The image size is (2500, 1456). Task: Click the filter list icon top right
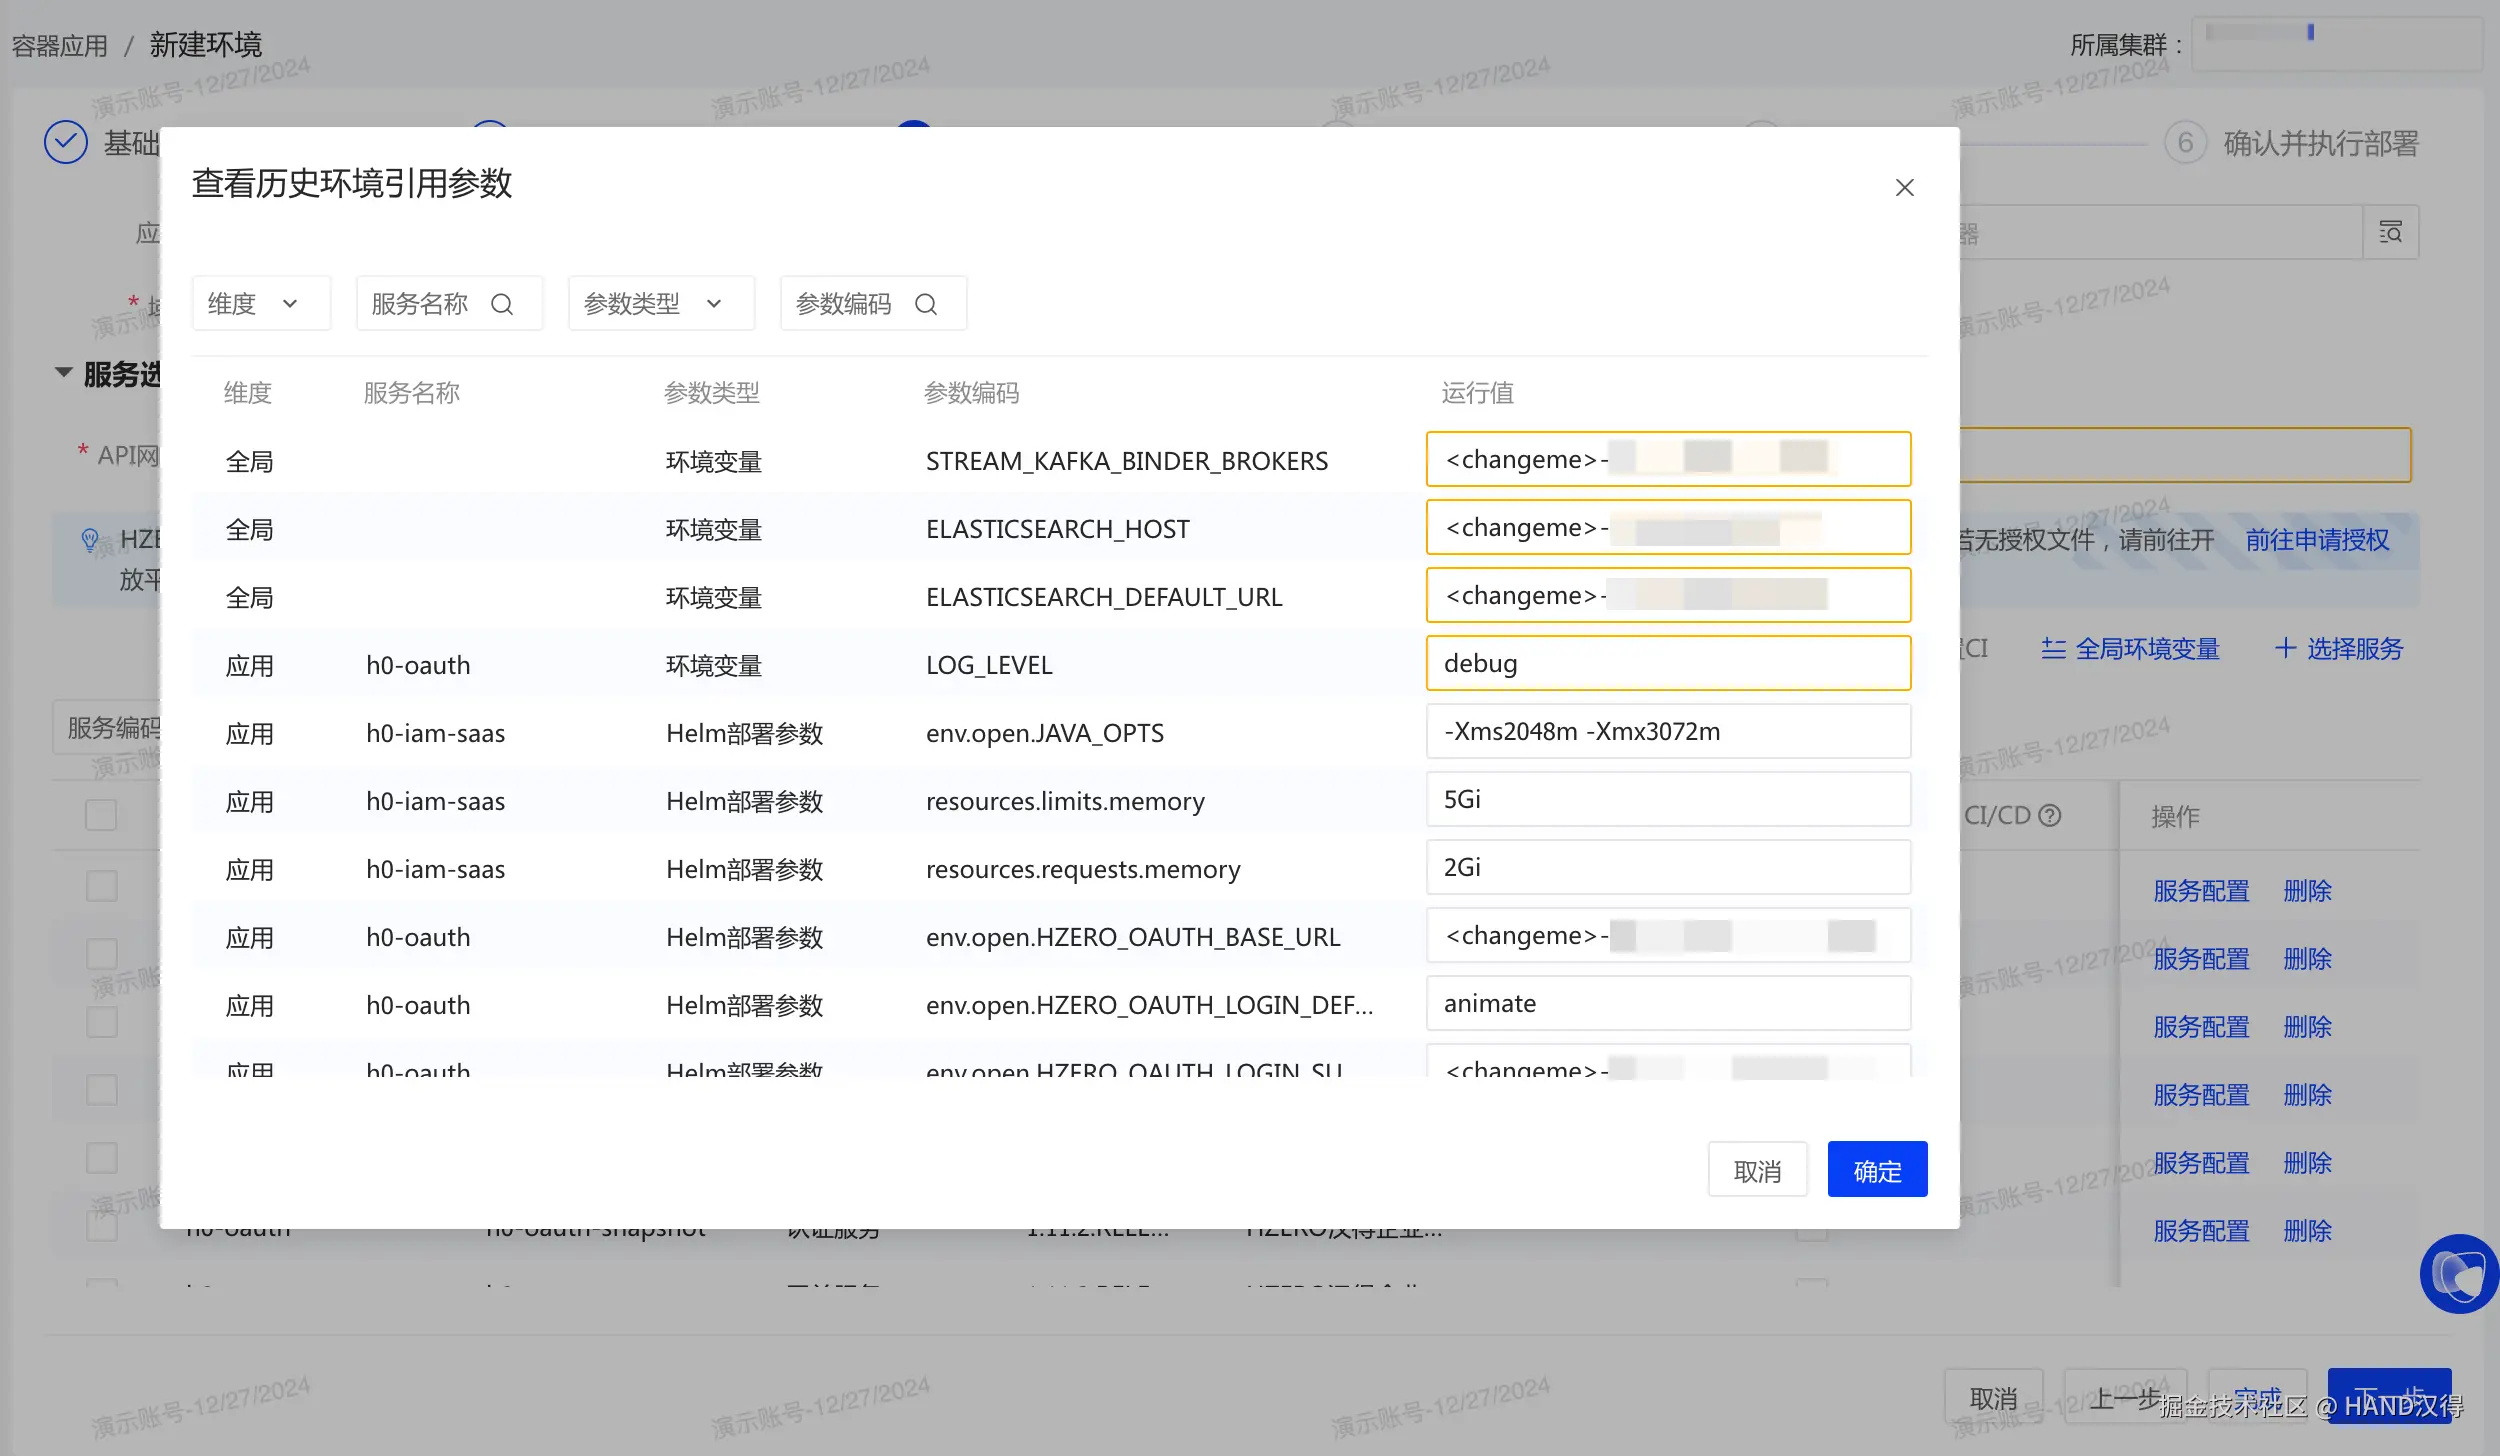click(2390, 233)
